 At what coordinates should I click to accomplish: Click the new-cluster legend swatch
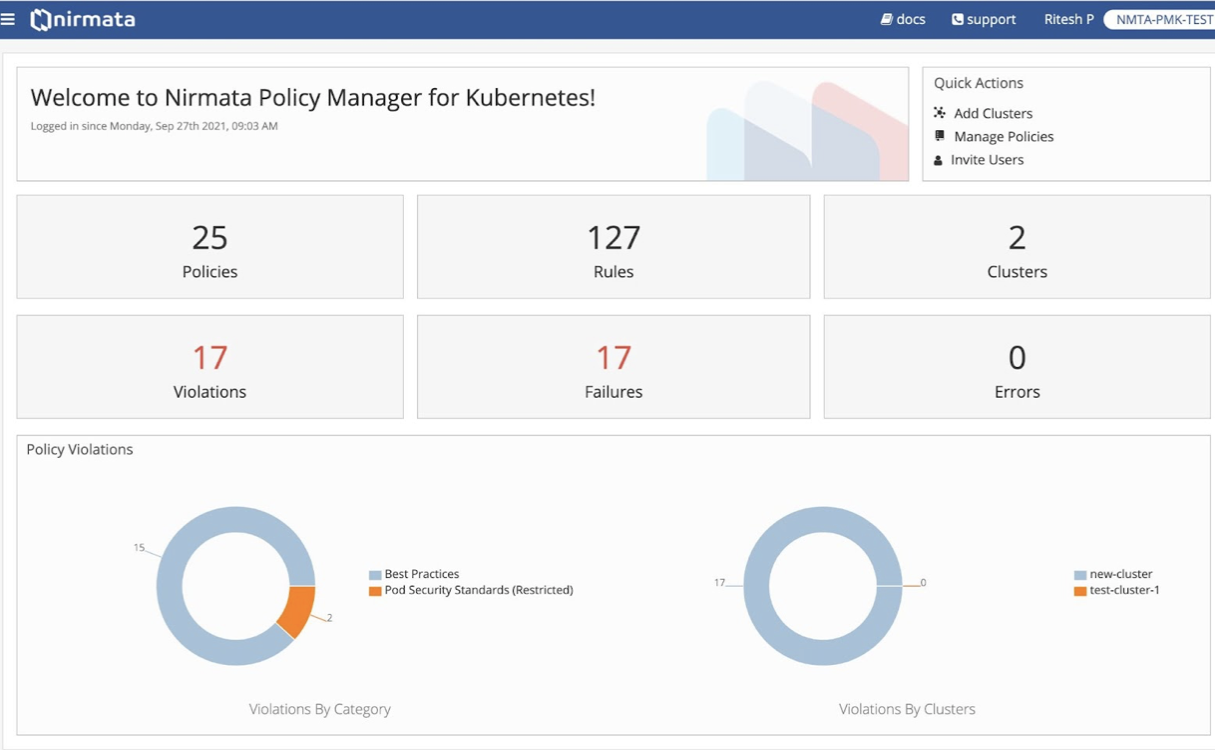(1080, 575)
